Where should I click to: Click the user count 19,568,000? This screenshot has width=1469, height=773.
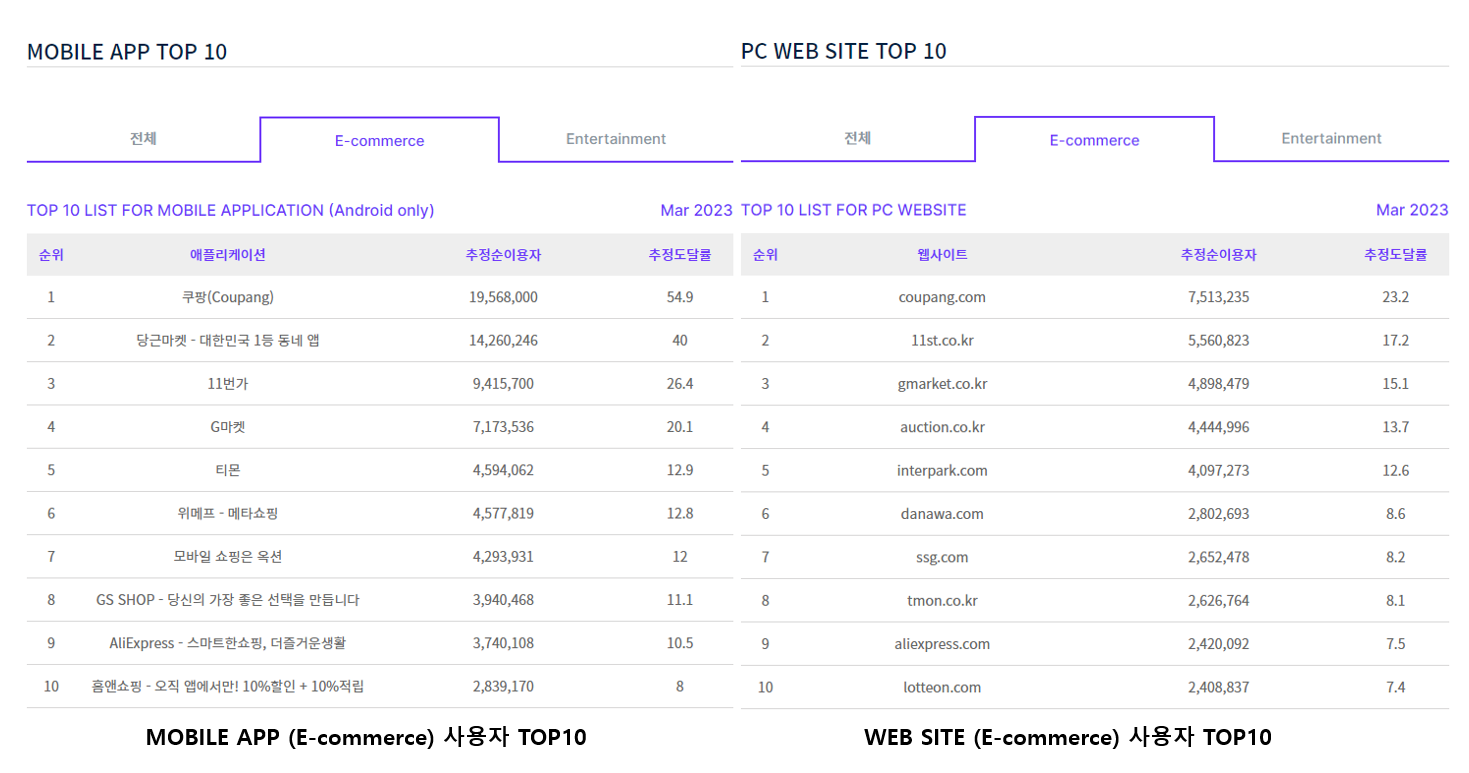pyautogui.click(x=503, y=297)
